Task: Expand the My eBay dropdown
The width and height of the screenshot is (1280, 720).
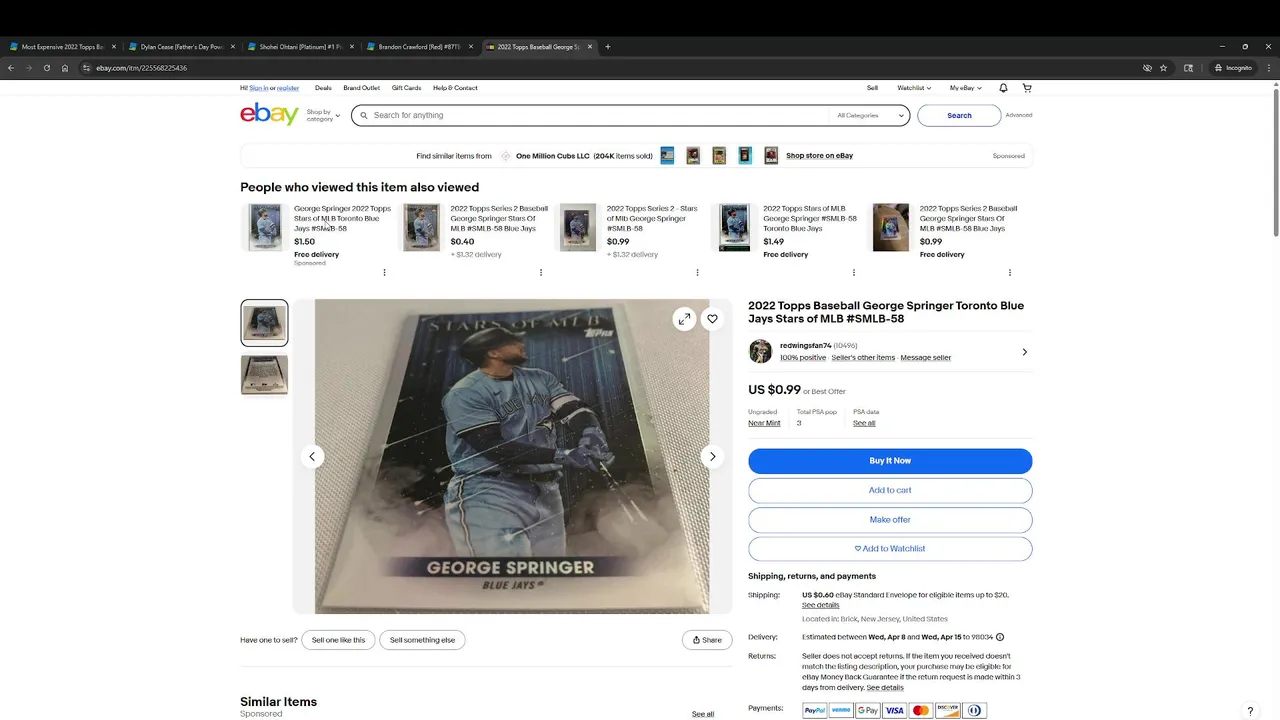Action: point(965,88)
